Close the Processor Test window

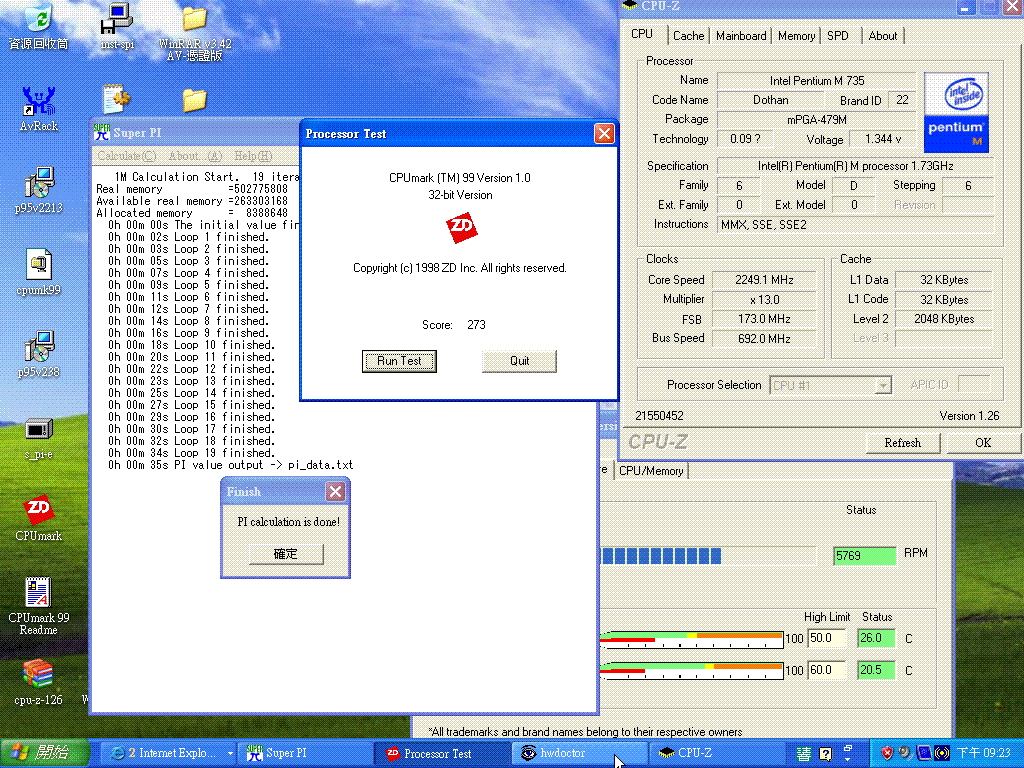[x=604, y=133]
